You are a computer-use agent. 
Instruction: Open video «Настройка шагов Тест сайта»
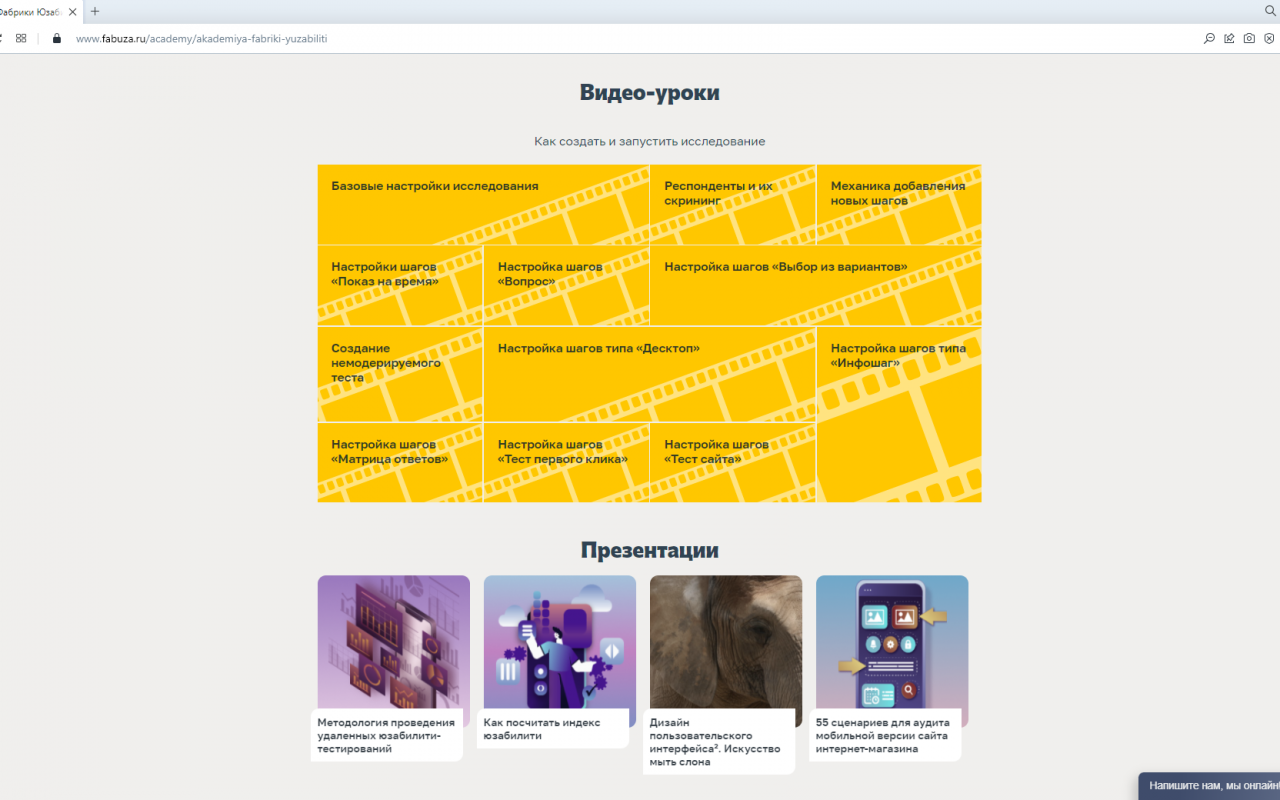point(733,462)
